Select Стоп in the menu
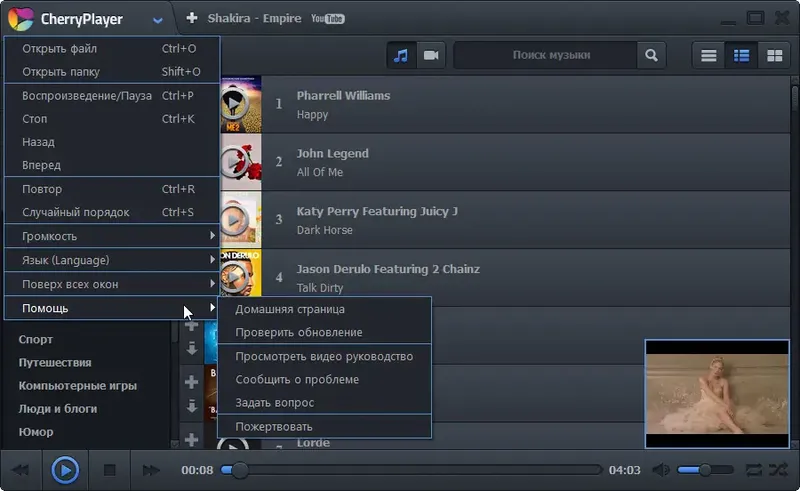800x491 pixels. [x=112, y=118]
